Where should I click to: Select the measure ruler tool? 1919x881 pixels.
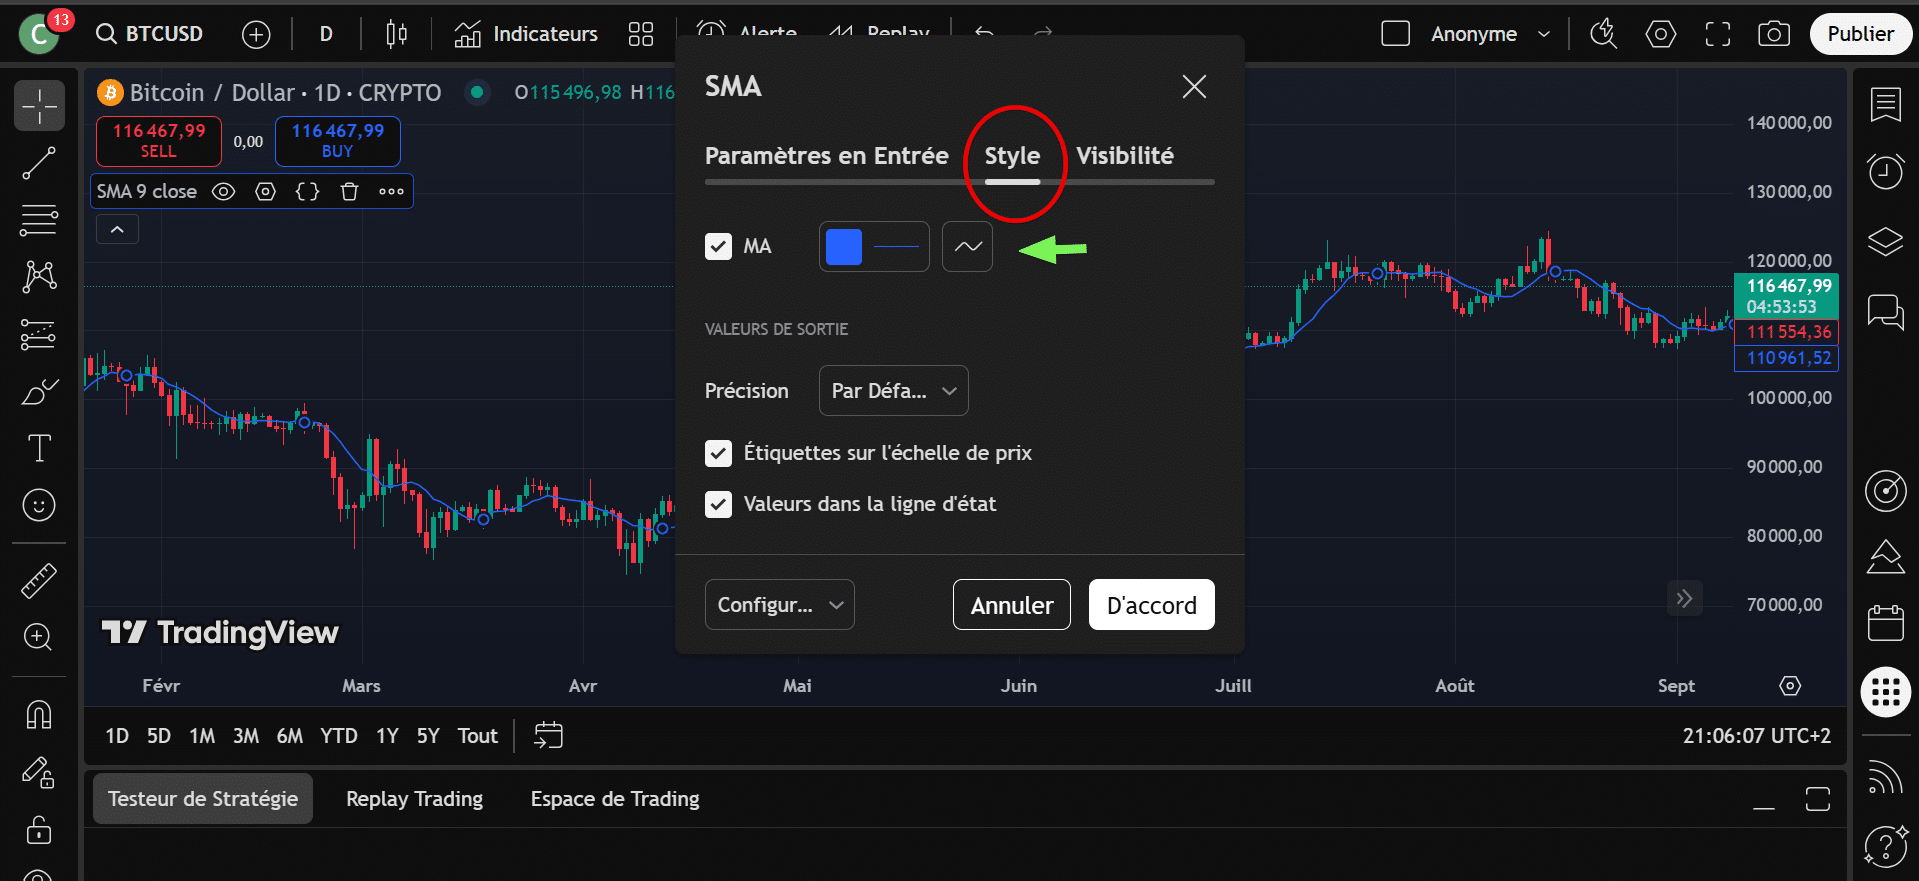[39, 580]
